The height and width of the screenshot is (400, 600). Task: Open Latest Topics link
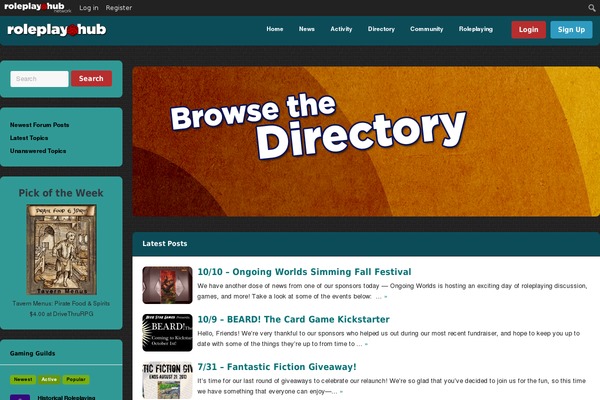pos(29,138)
